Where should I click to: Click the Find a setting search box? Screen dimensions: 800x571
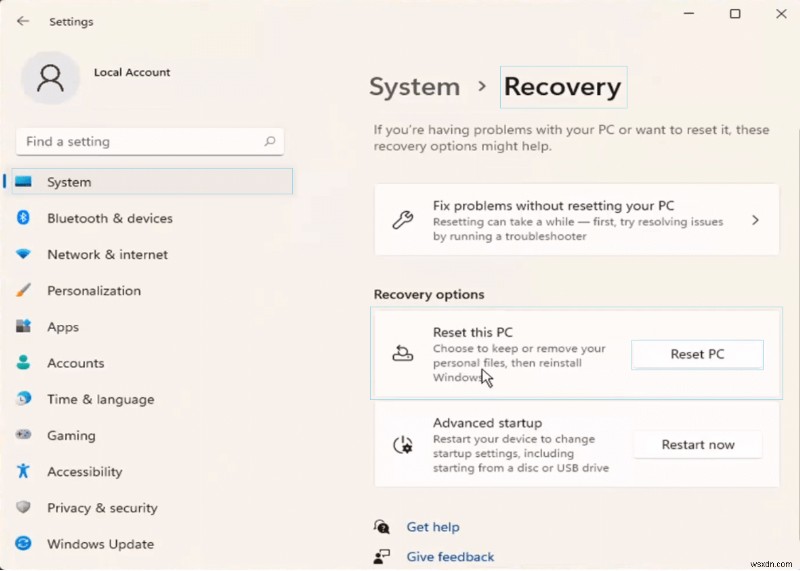tap(149, 141)
